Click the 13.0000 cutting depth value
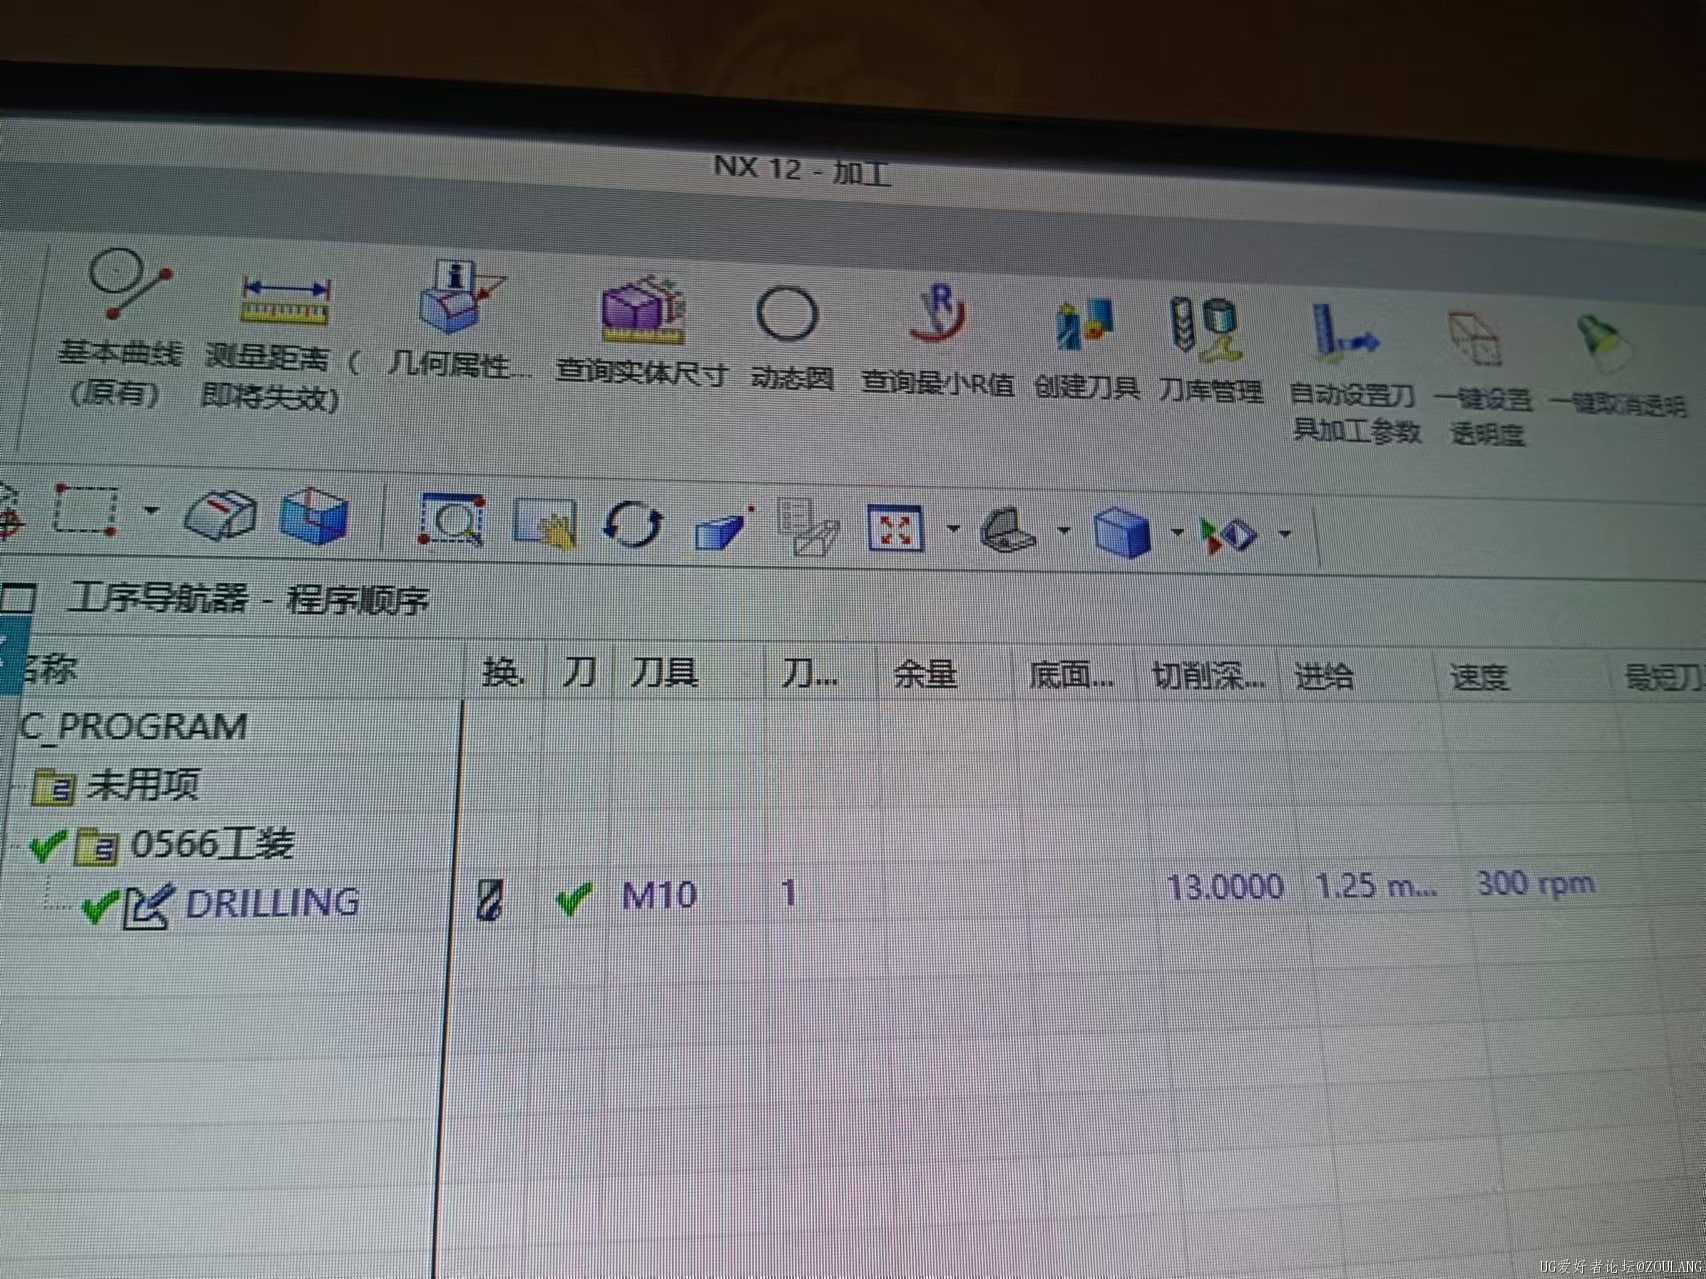 1225,887
